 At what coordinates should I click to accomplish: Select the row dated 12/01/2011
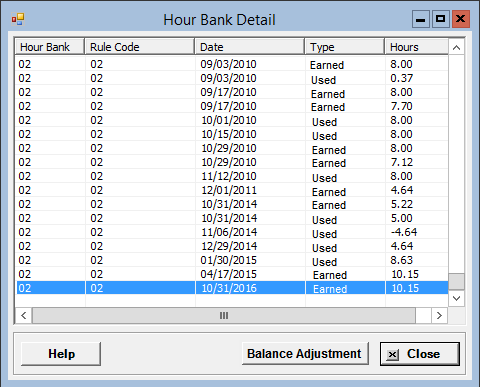(232, 190)
